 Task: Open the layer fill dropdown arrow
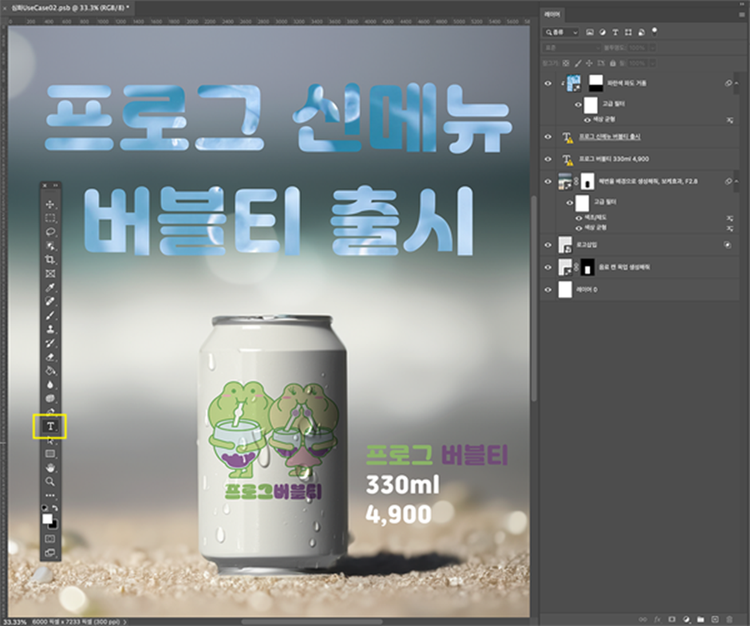click(652, 63)
